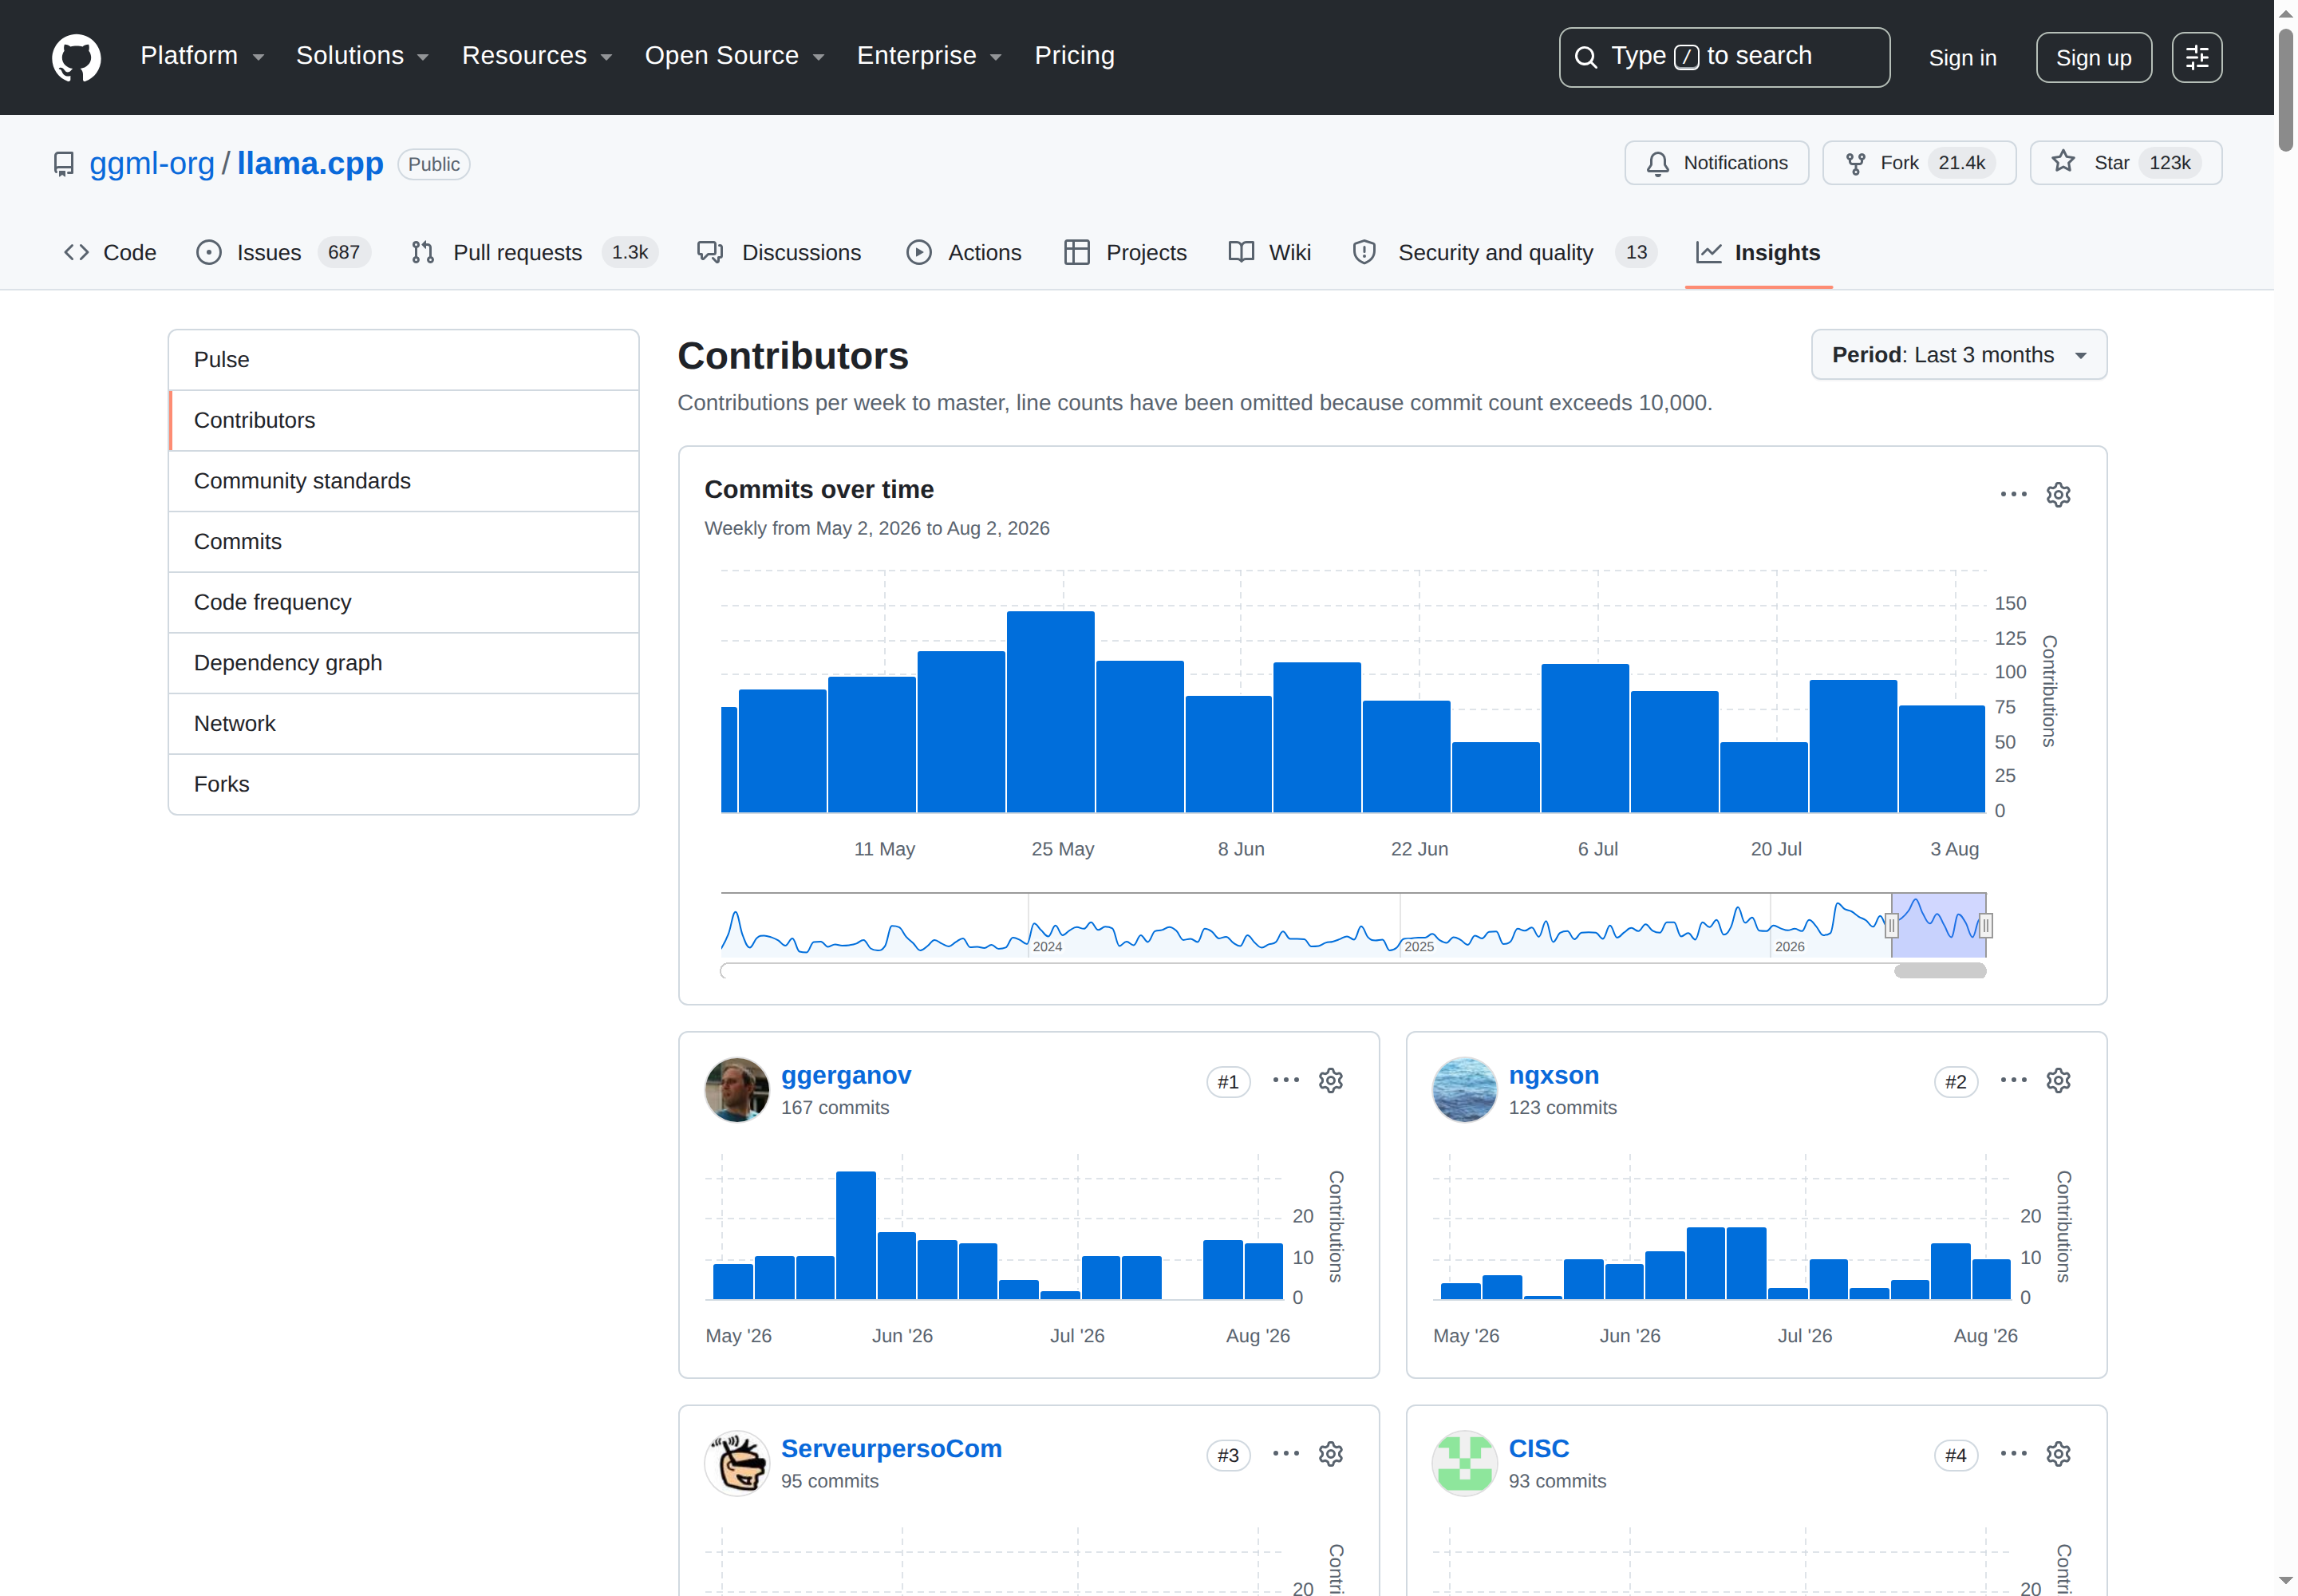Image resolution: width=2298 pixels, height=1596 pixels.
Task: Open three-dot menu on ggerganov card
Action: click(x=1285, y=1080)
